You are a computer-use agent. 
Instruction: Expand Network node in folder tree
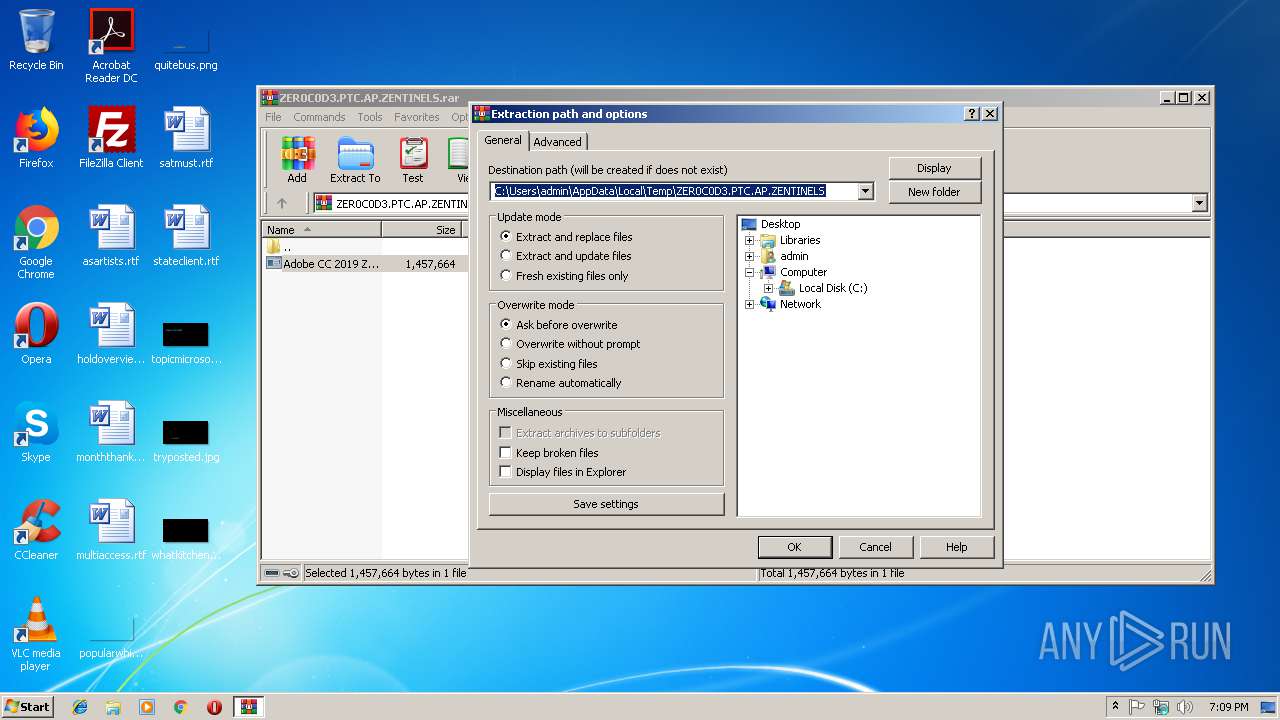coord(749,304)
